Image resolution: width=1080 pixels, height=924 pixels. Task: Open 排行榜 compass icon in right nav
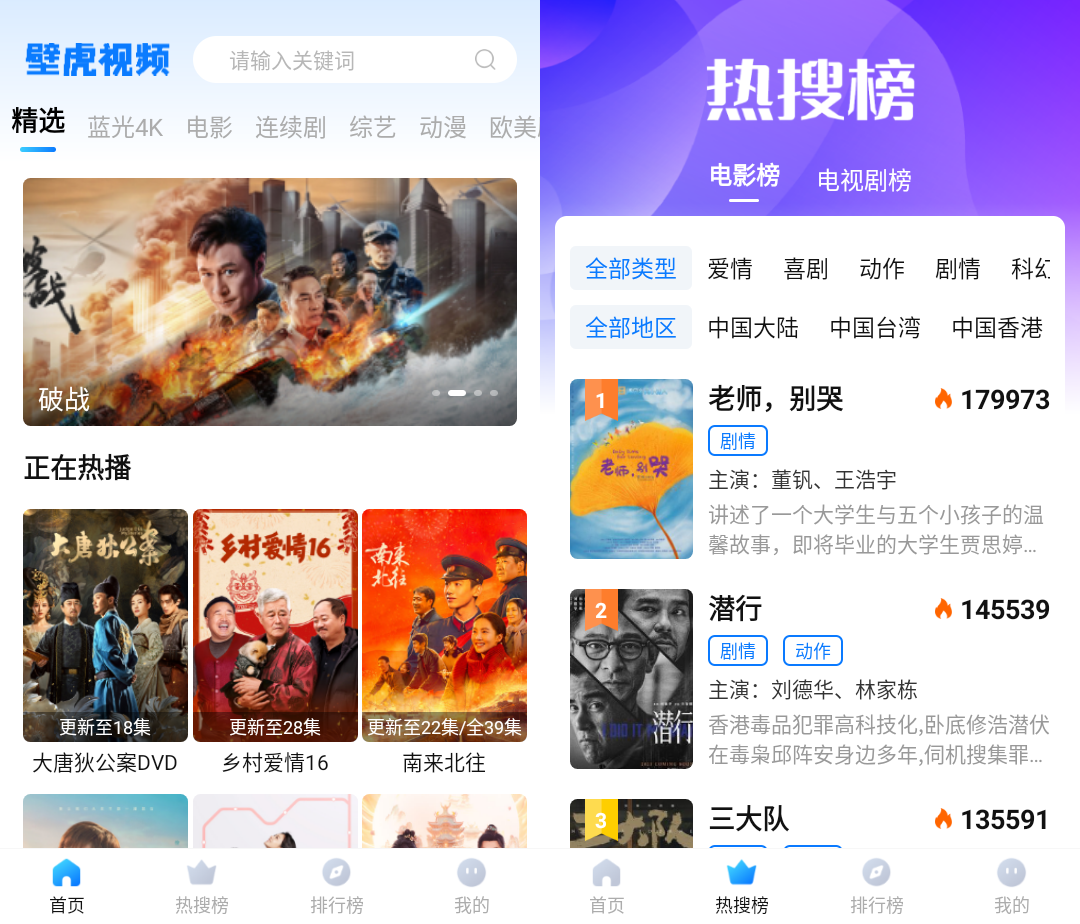(x=877, y=873)
